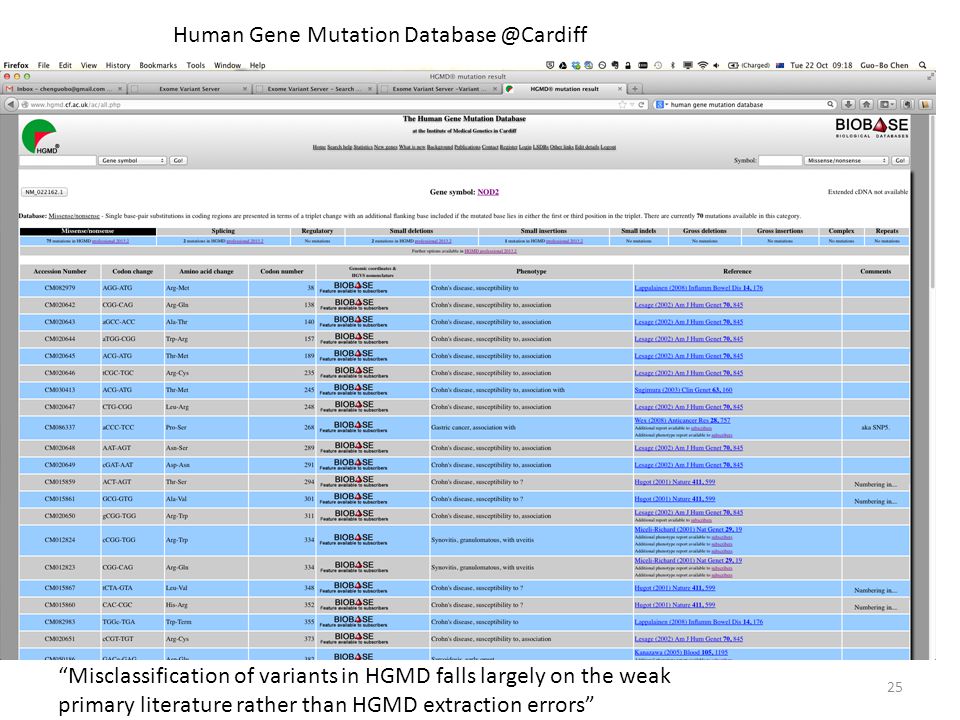
Task: Open Kanazawa (2005) Blood reference
Action: click(681, 653)
